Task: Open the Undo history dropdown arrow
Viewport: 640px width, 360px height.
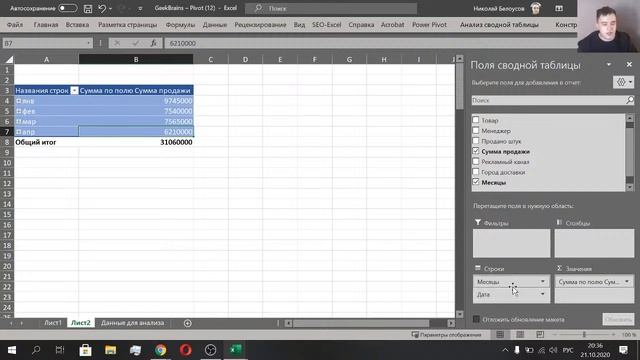Action: click(111, 8)
